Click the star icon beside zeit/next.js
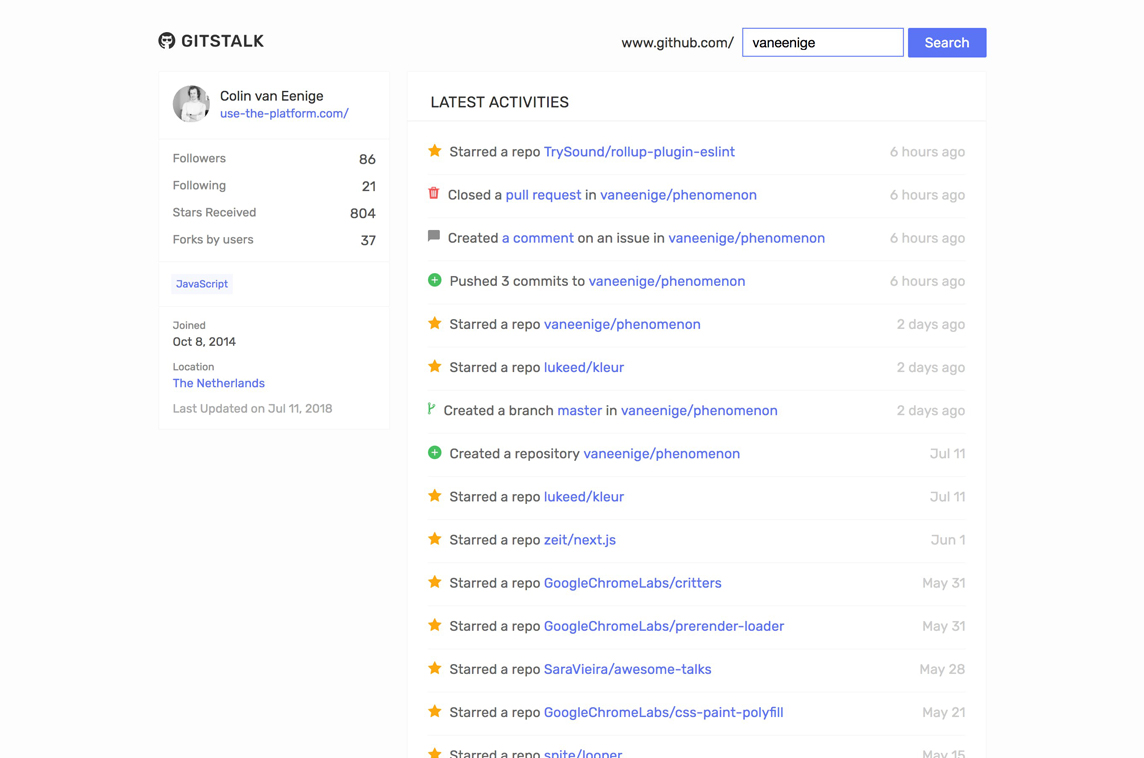Viewport: 1144px width, 758px height. coord(435,539)
